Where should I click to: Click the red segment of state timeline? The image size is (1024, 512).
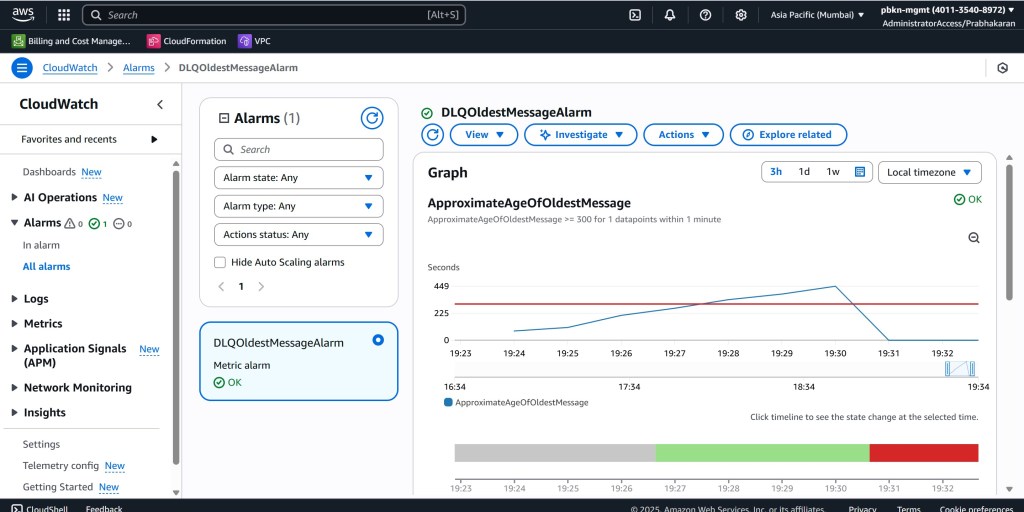coord(923,453)
